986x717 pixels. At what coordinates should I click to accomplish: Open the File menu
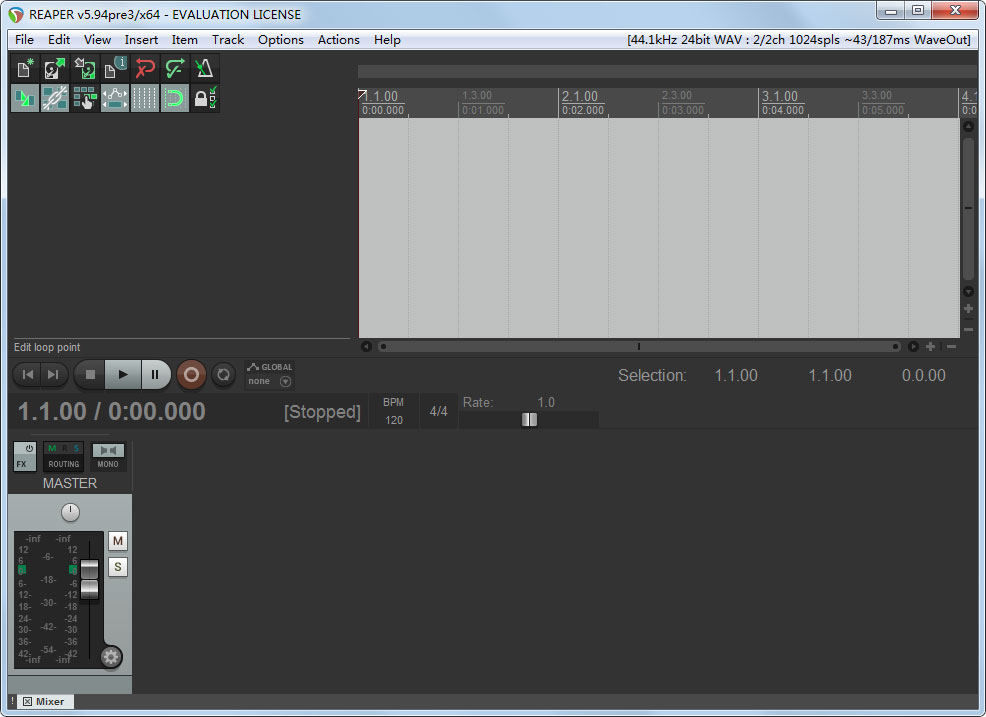tap(25, 40)
